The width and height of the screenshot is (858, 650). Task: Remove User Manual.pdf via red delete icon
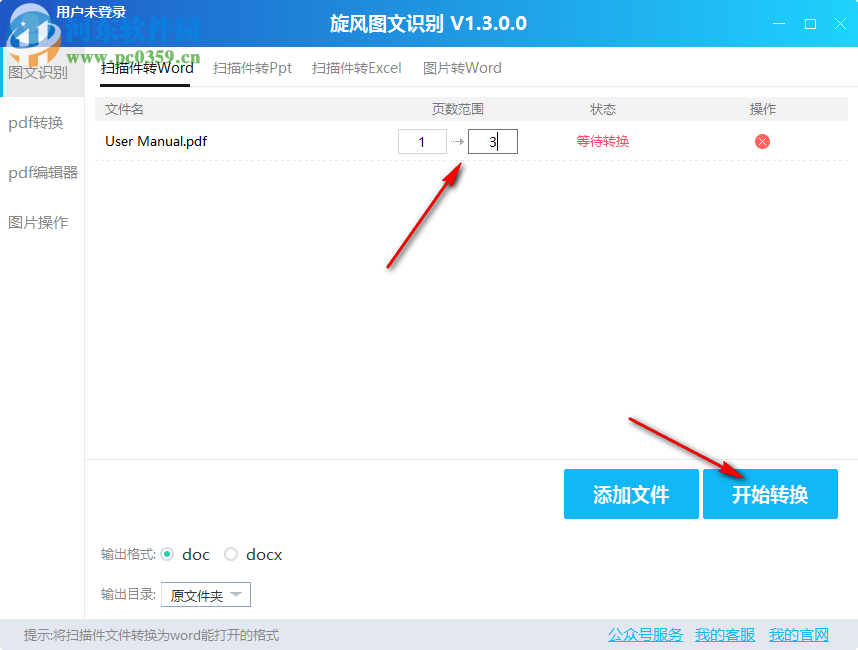(762, 141)
